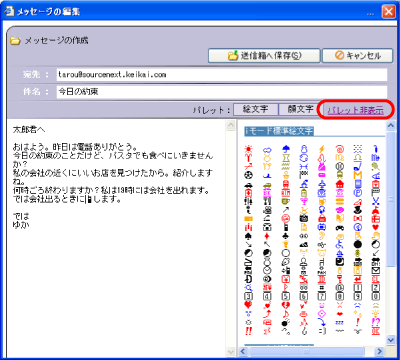Click the パレット非表示 link

pyautogui.click(x=356, y=110)
